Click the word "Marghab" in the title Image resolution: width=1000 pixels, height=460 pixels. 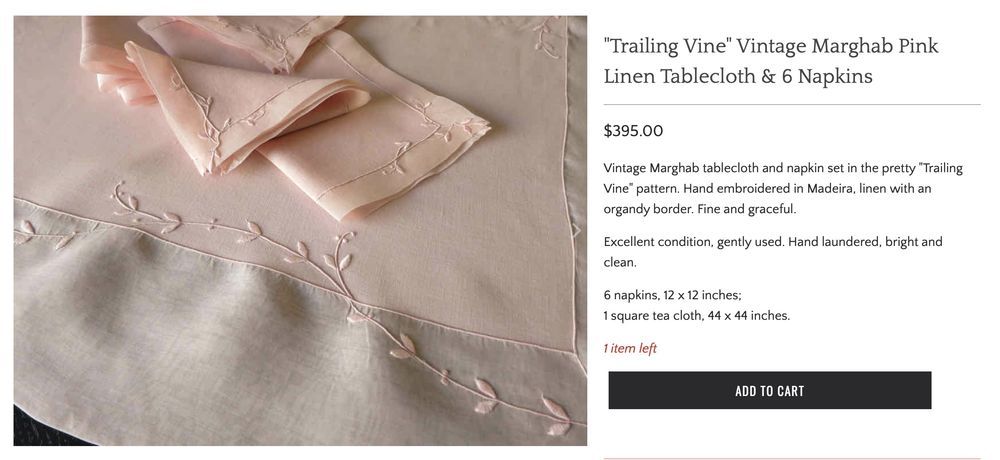click(850, 46)
